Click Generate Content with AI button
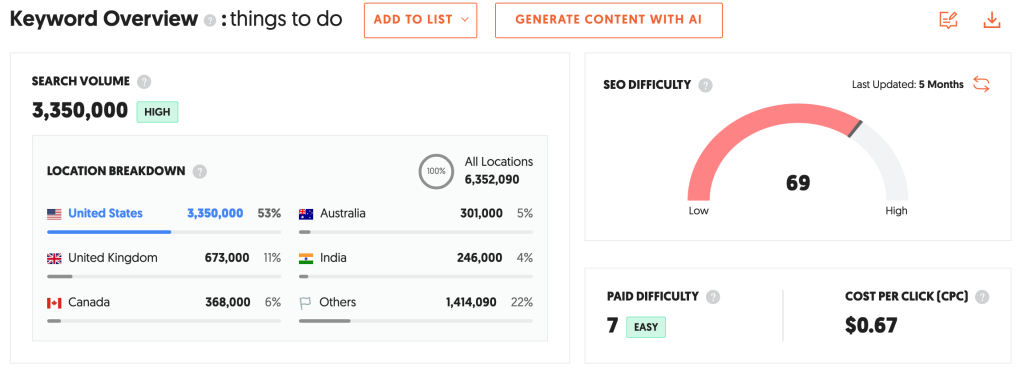1024x369 pixels. [x=609, y=20]
